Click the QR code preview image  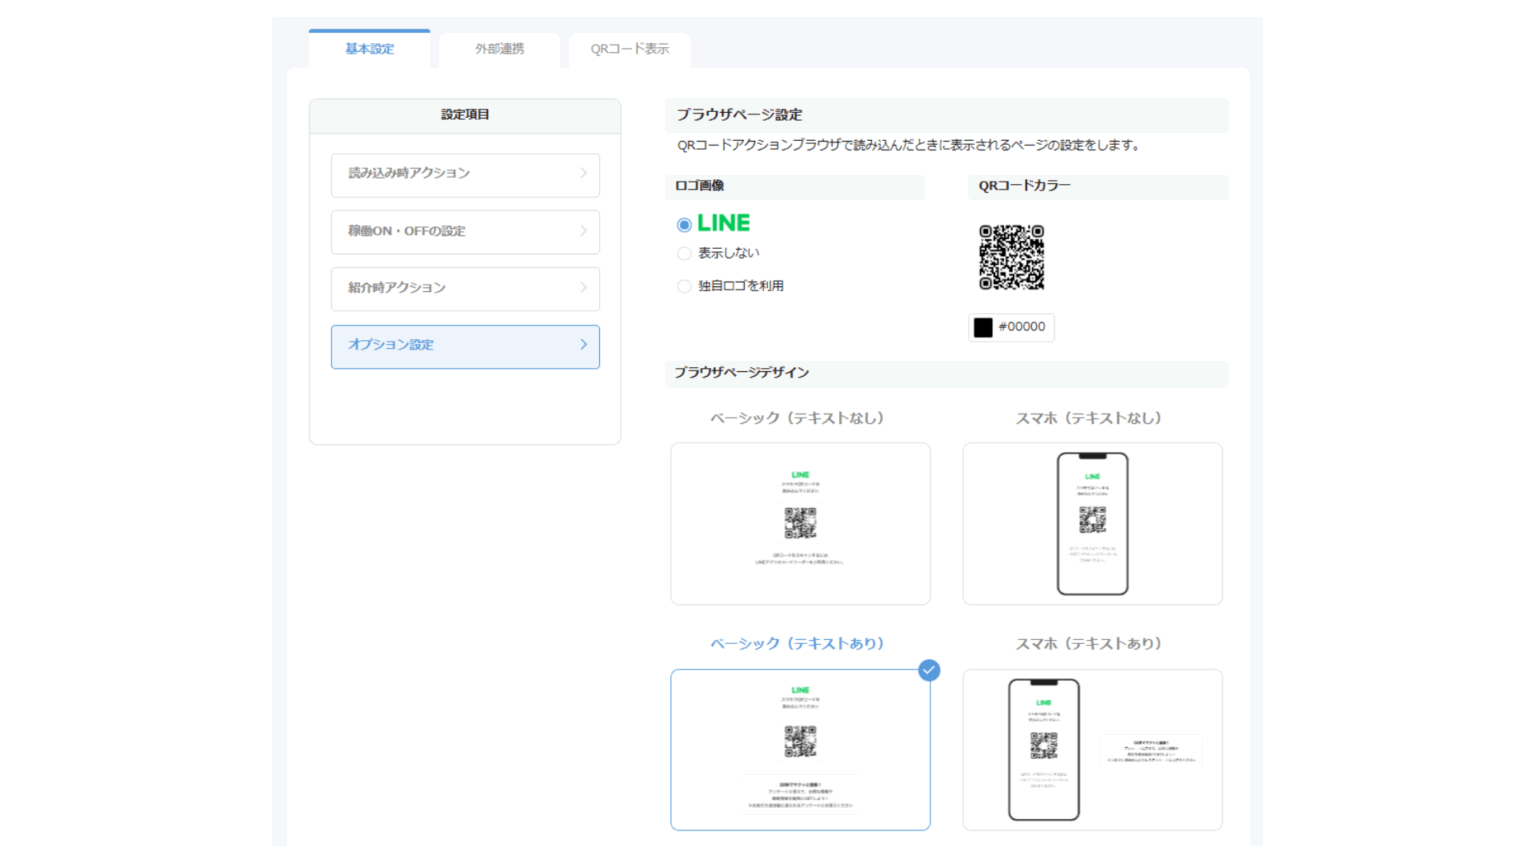(1011, 257)
